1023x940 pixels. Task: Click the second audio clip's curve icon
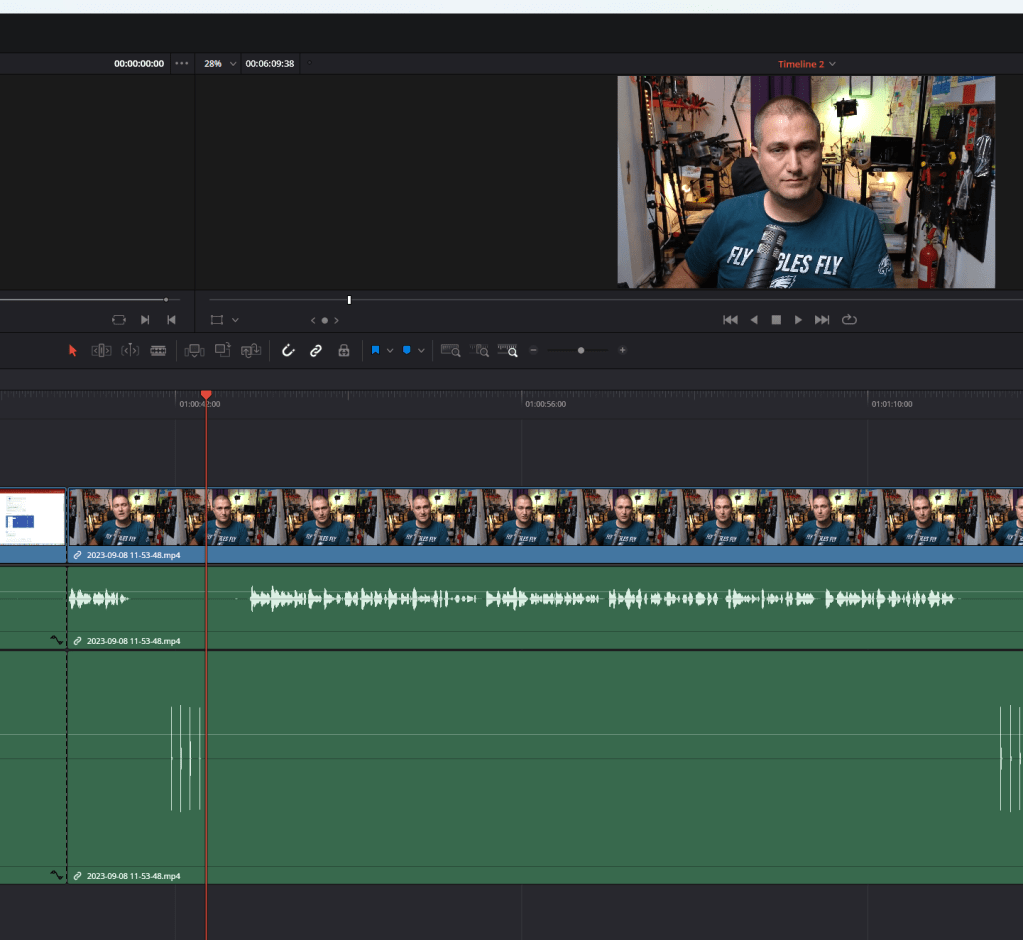[x=57, y=875]
